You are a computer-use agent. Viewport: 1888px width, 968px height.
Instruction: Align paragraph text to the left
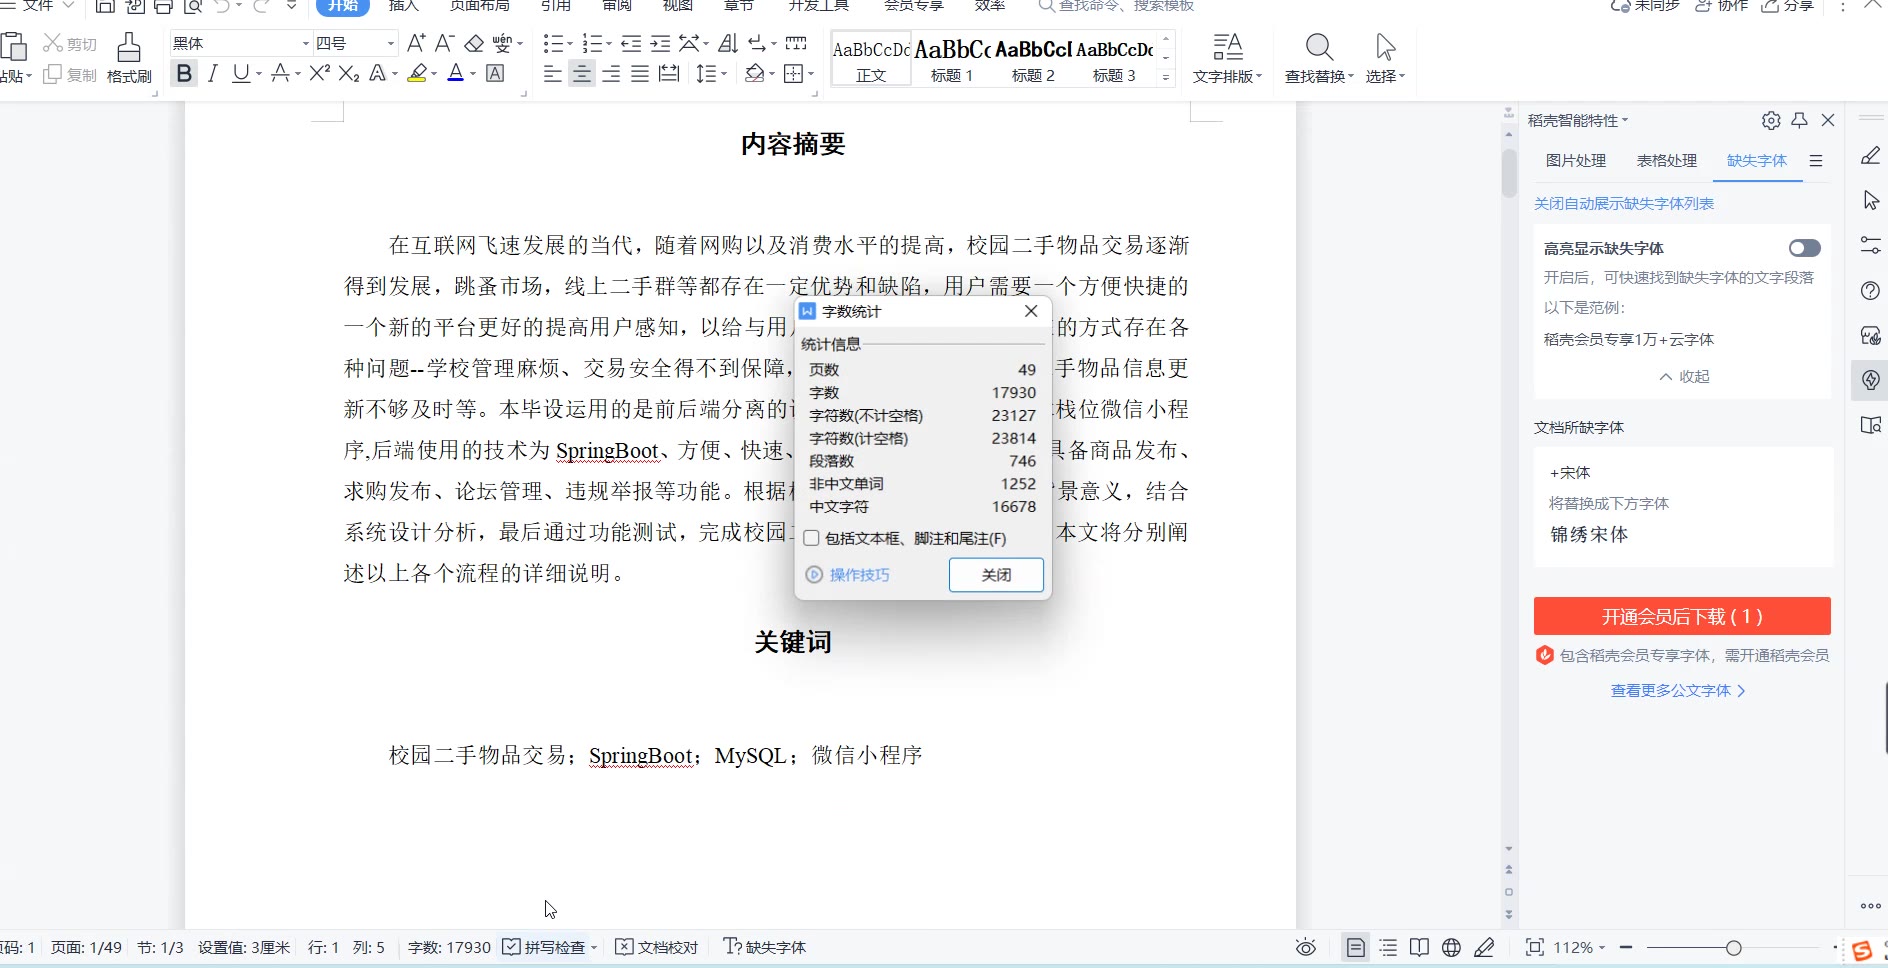pyautogui.click(x=553, y=74)
